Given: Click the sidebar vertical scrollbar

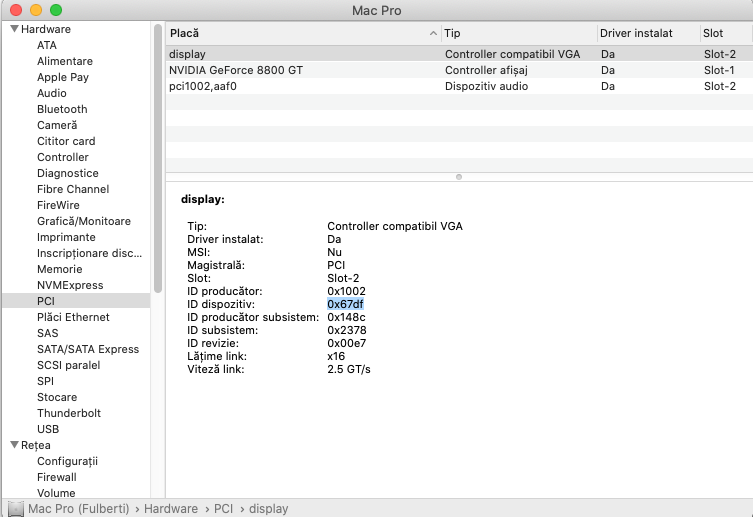Looking at the screenshot, I should pyautogui.click(x=158, y=158).
